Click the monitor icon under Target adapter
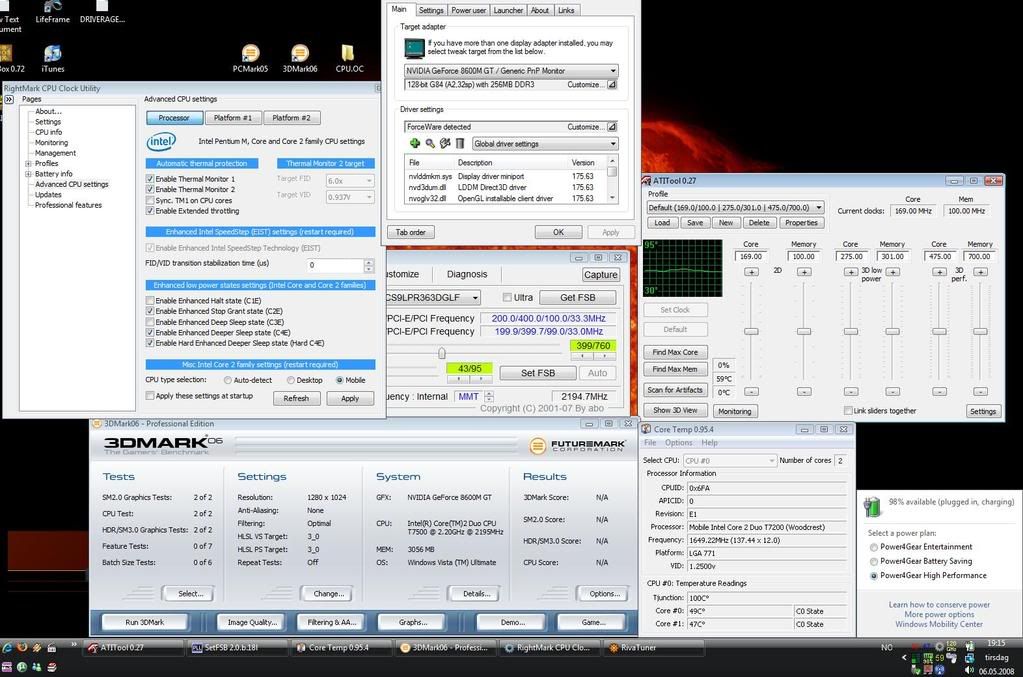This screenshot has width=1023, height=677. tap(414, 48)
